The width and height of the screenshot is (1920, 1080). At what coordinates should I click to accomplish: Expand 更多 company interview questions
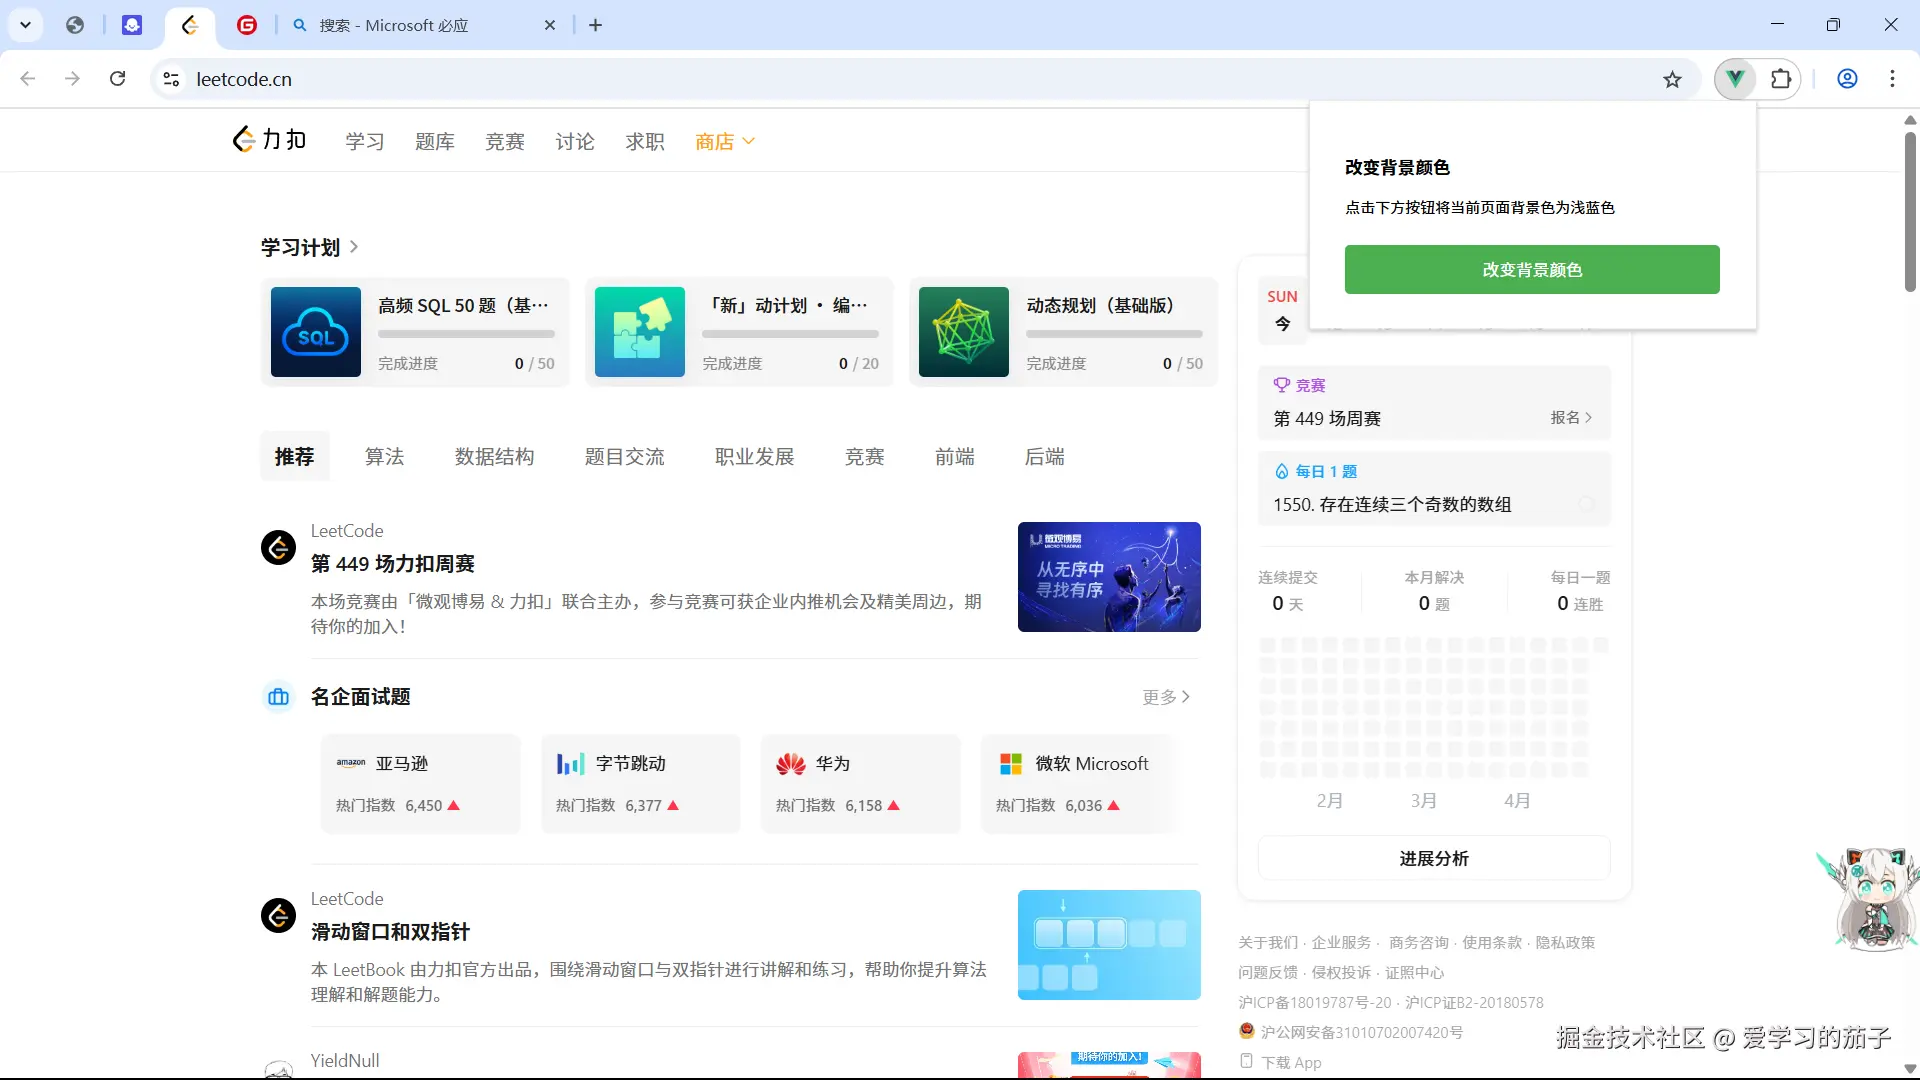1166,697
